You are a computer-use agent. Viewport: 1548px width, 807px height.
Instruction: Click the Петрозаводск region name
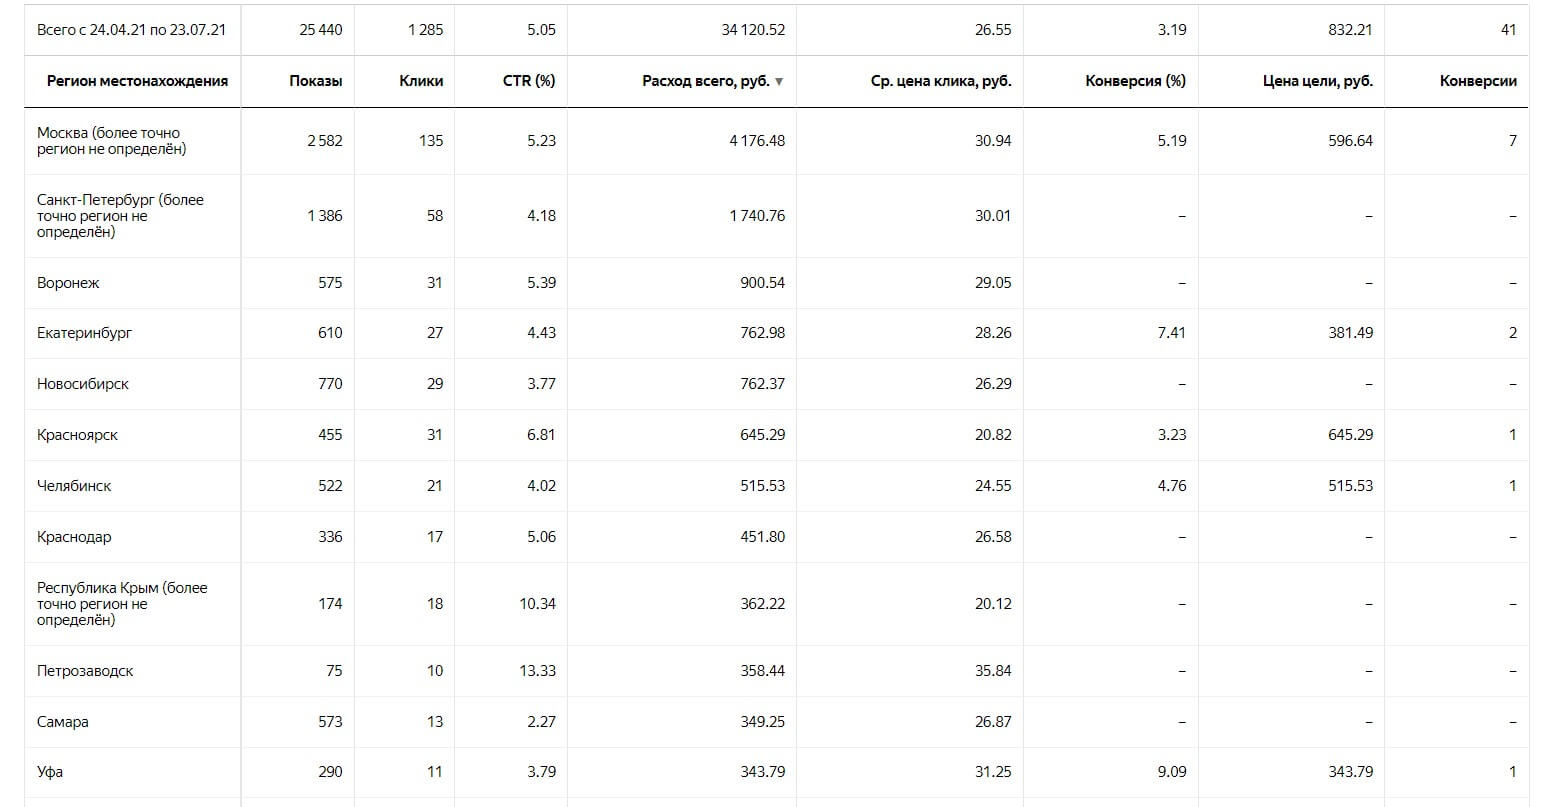click(x=85, y=671)
